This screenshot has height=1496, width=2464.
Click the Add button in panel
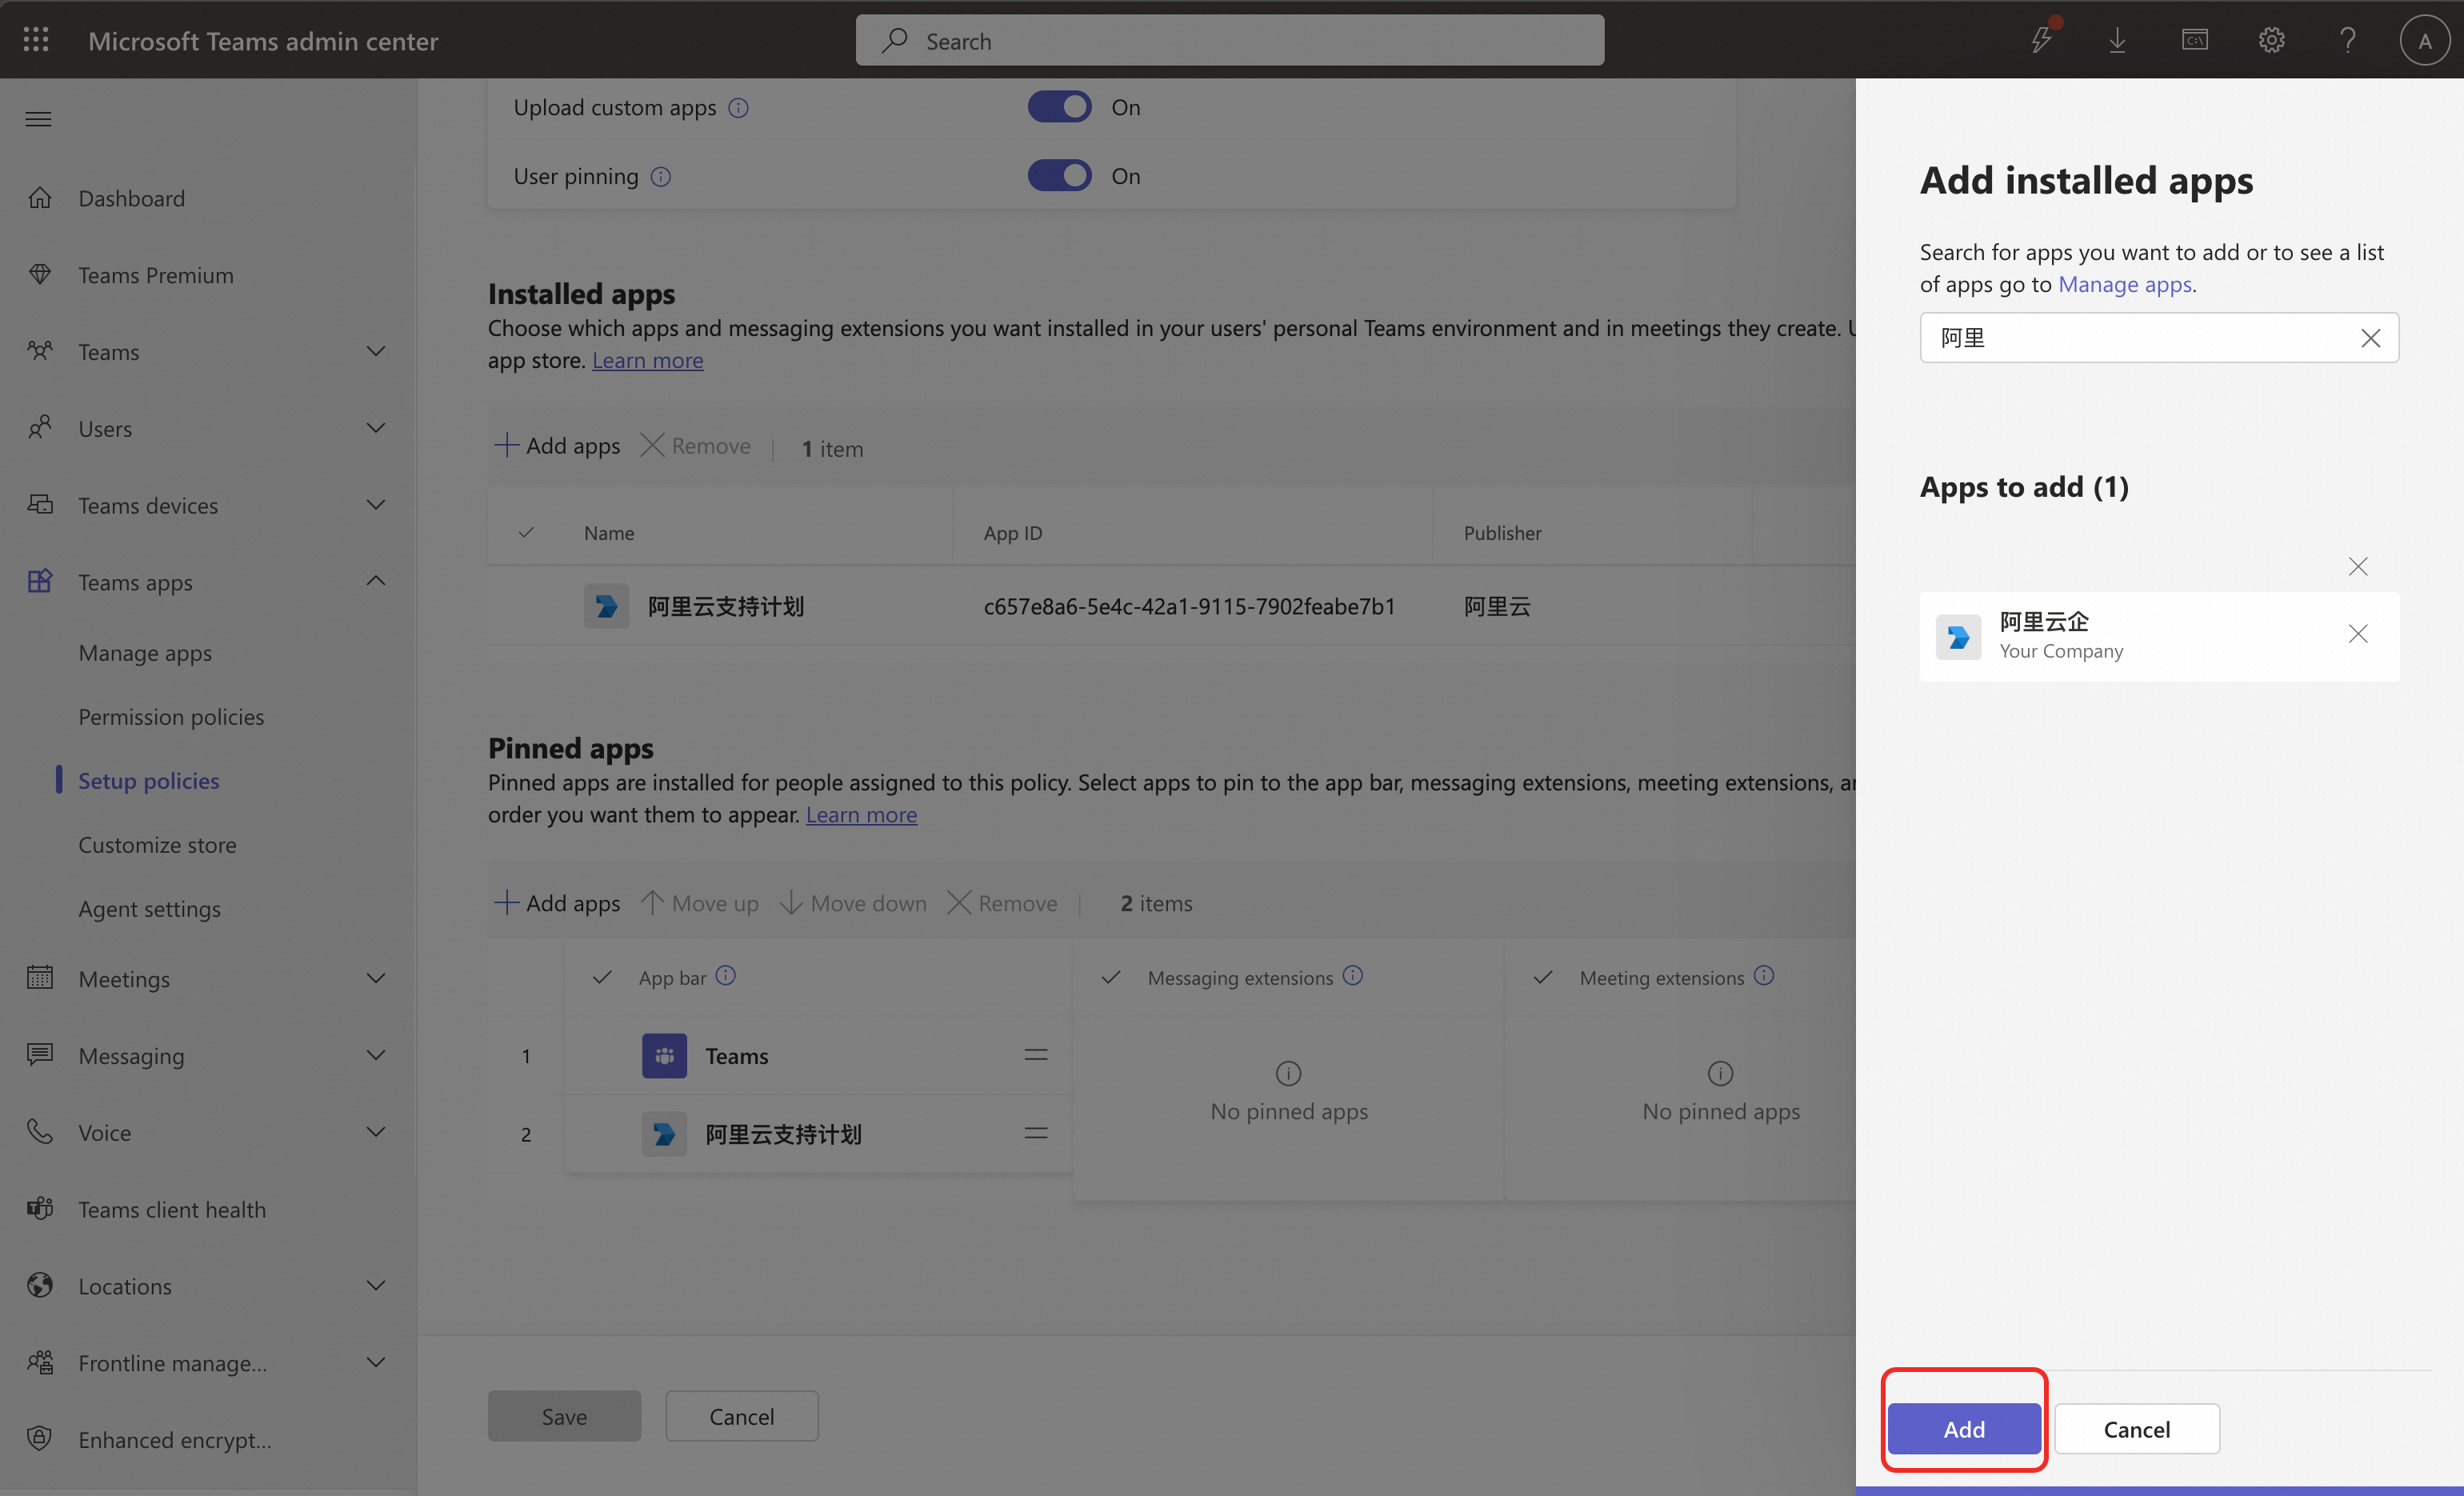point(1963,1429)
